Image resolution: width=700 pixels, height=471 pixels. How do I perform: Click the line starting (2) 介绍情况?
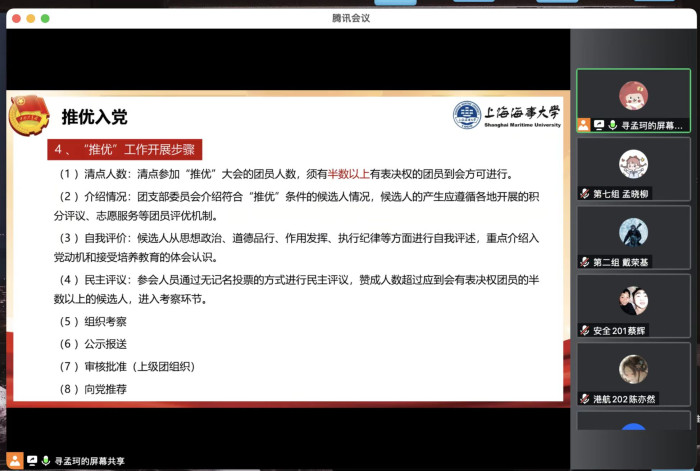(x=296, y=206)
